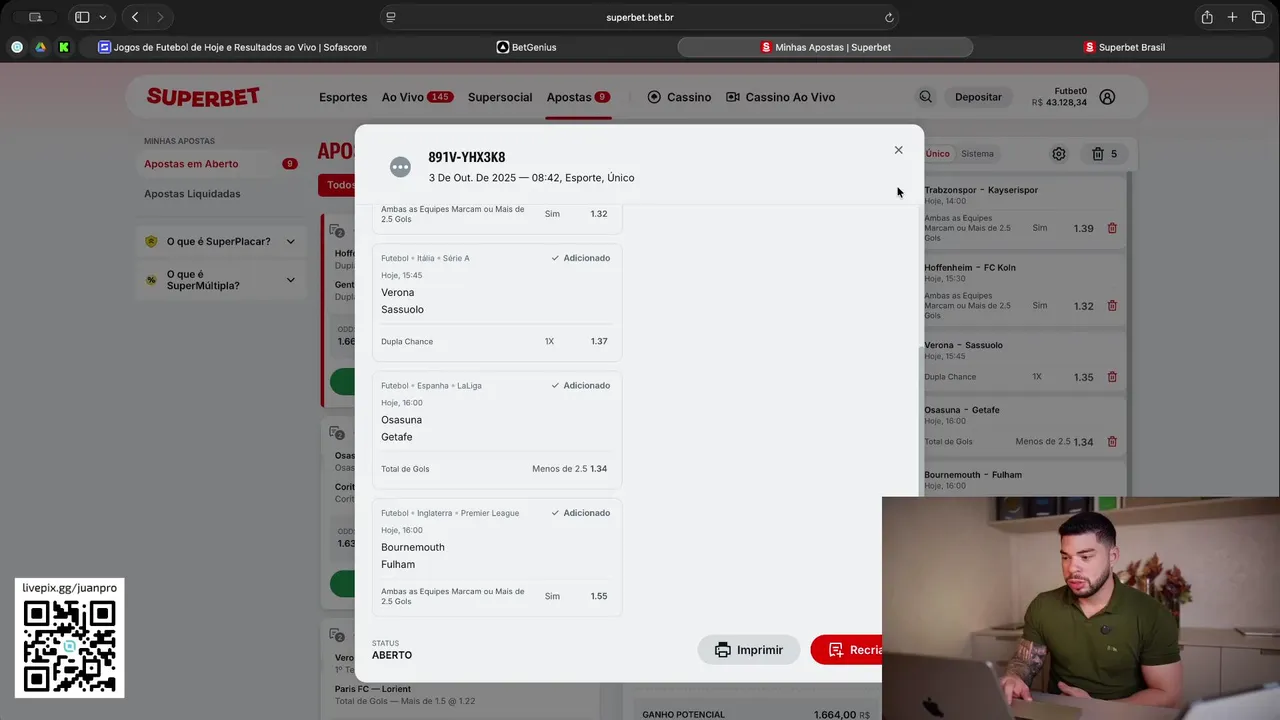Image resolution: width=1280 pixels, height=720 pixels.
Task: Click the Depositar button
Action: point(978,97)
